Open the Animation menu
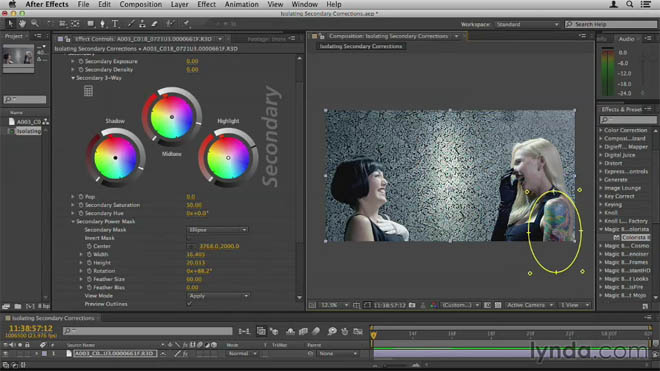660x371 pixels. 242,4
